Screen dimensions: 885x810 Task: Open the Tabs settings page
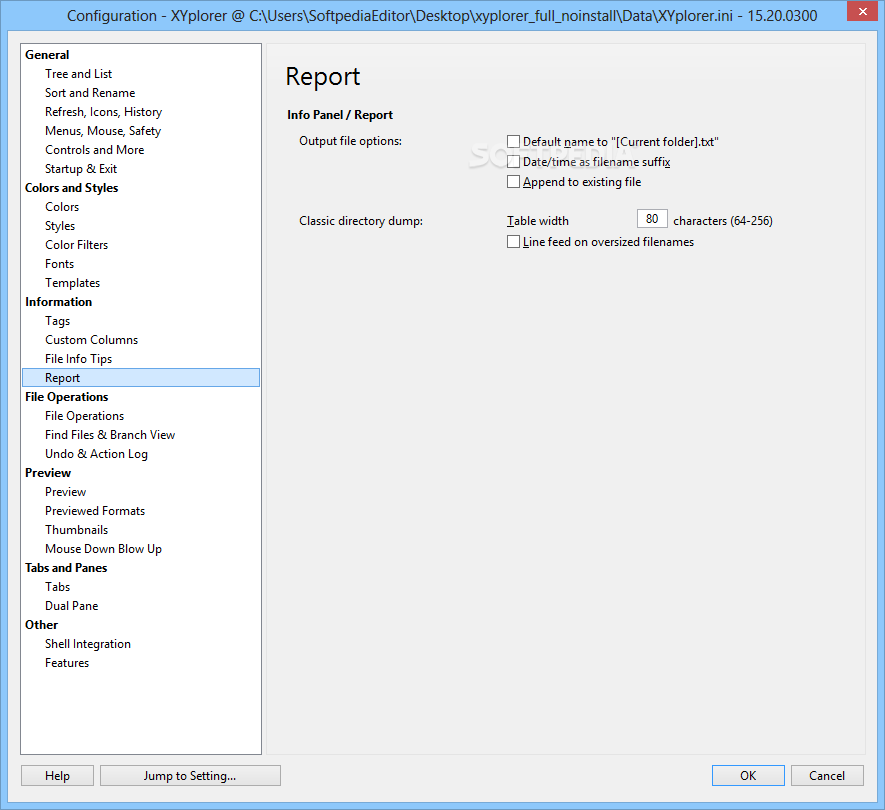pos(58,587)
